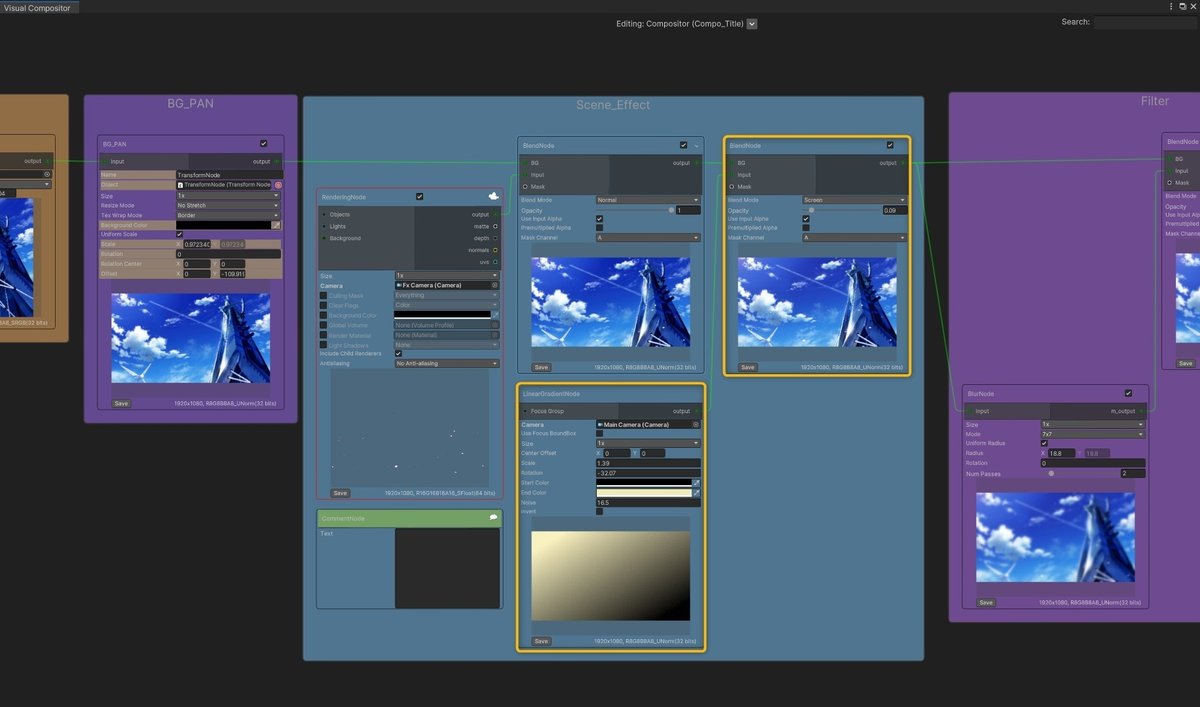Collapse the Normal BlendNode with its chevron
This screenshot has height=707, width=1200.
click(x=697, y=145)
